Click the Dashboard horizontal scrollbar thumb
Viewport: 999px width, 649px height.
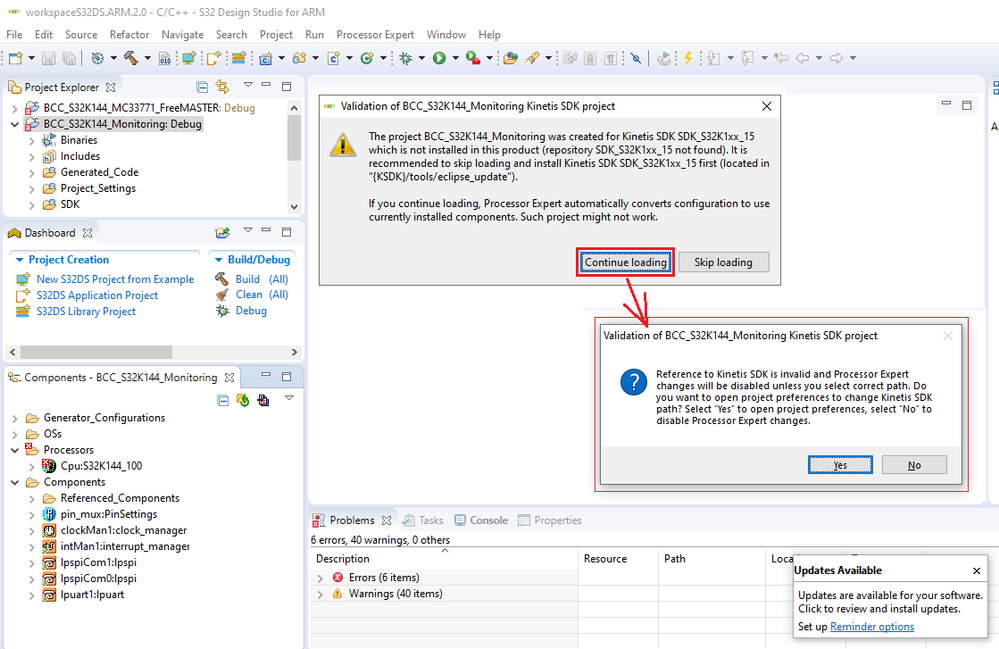point(96,352)
